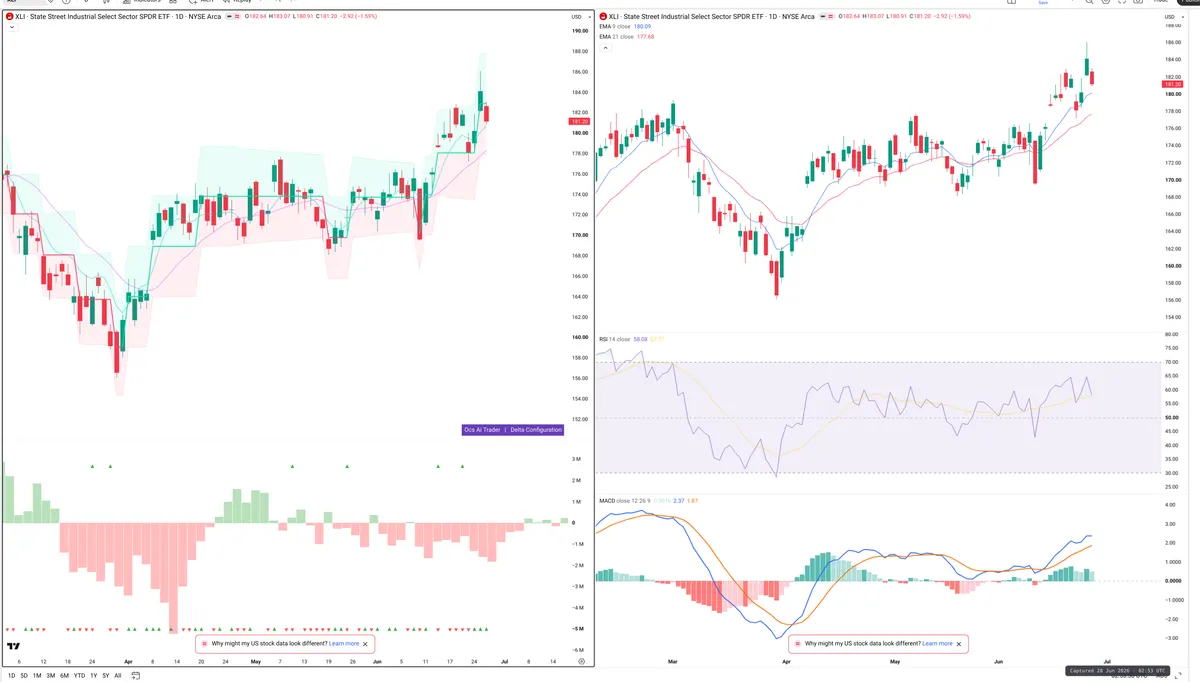Select the 3M time range
1200x682 pixels.
point(50,676)
